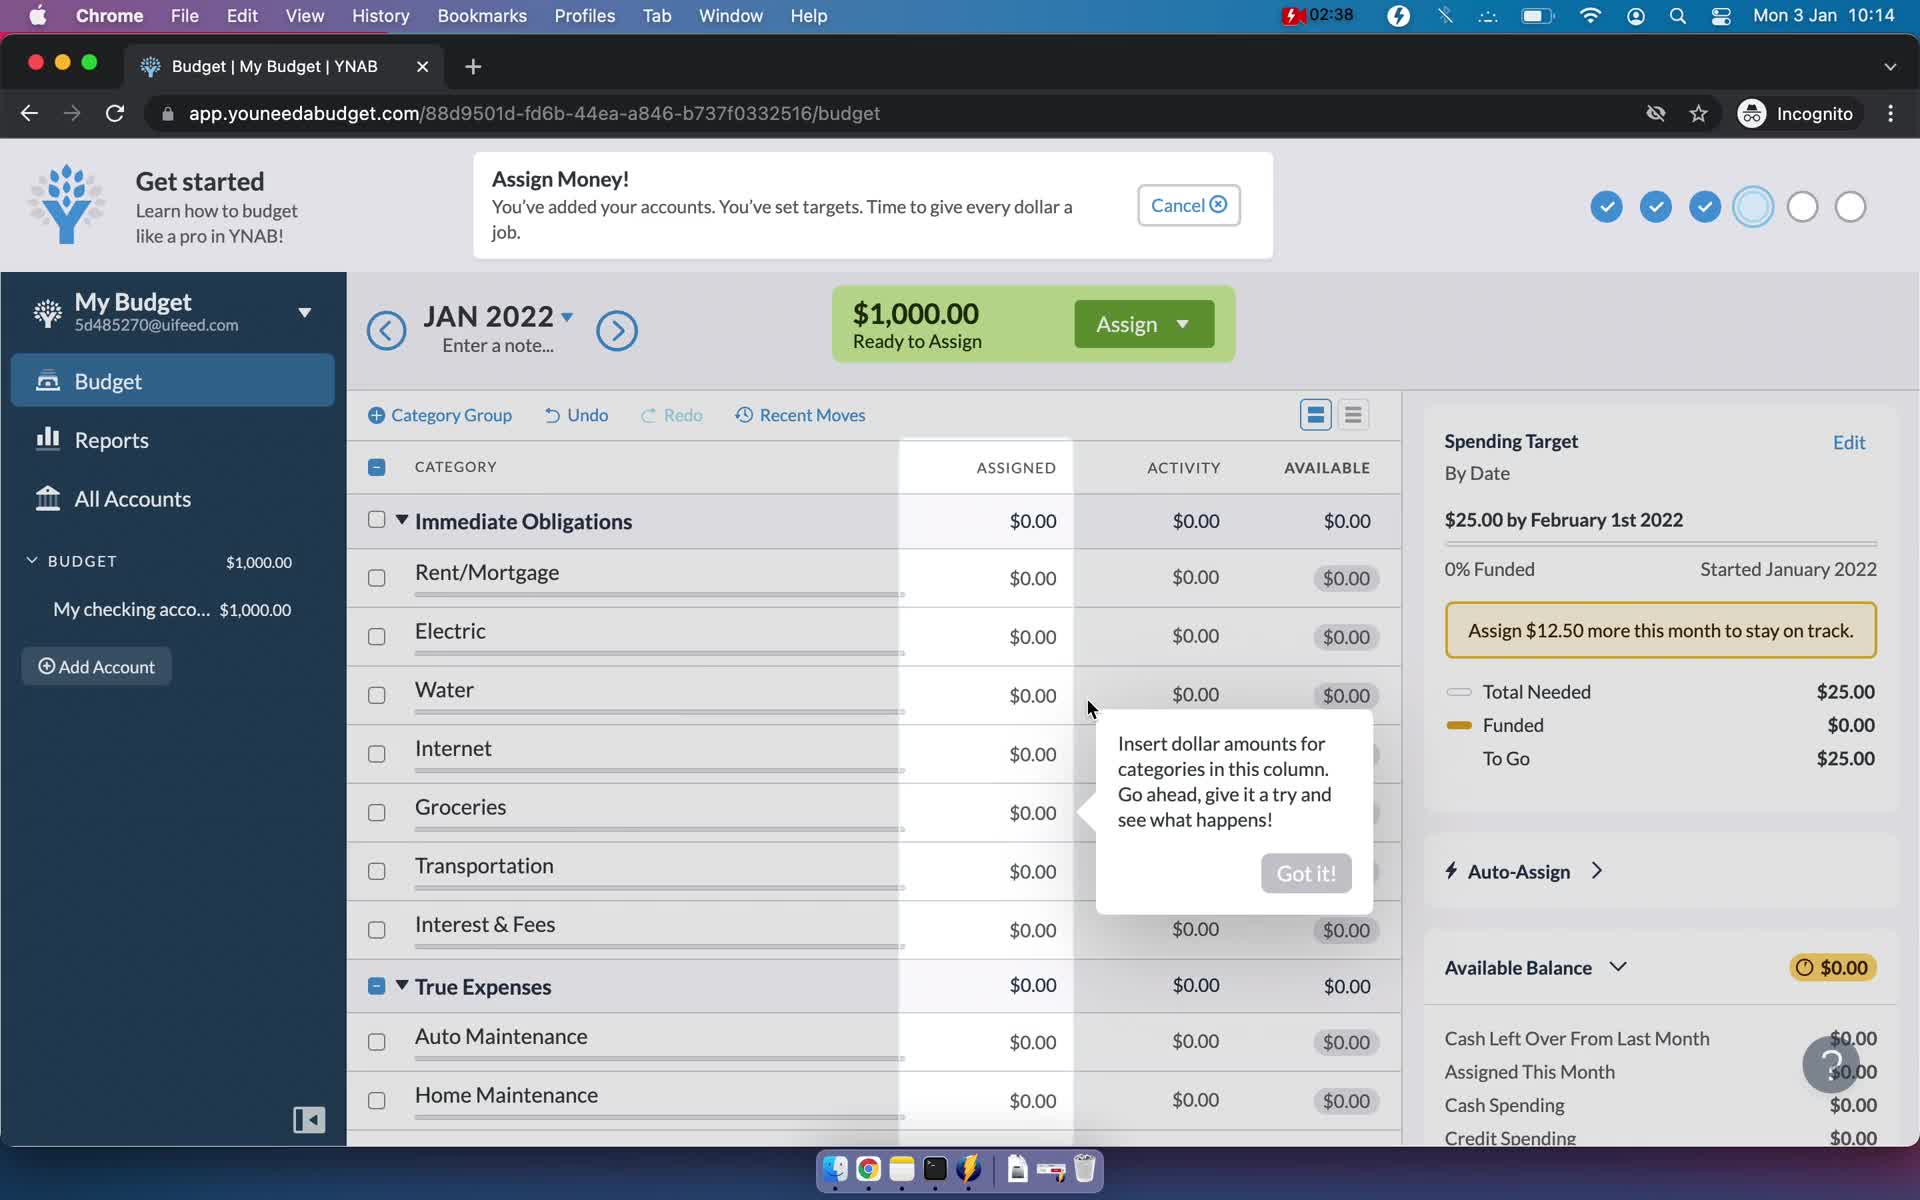Screen dimensions: 1920x1200
Task: Expand the Immediate Obligations category group
Action: coord(401,521)
